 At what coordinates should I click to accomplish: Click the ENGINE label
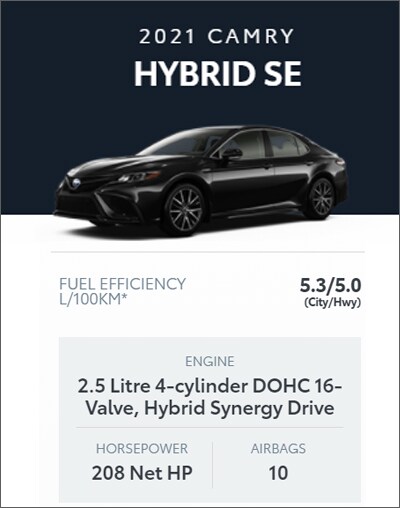coord(210,361)
